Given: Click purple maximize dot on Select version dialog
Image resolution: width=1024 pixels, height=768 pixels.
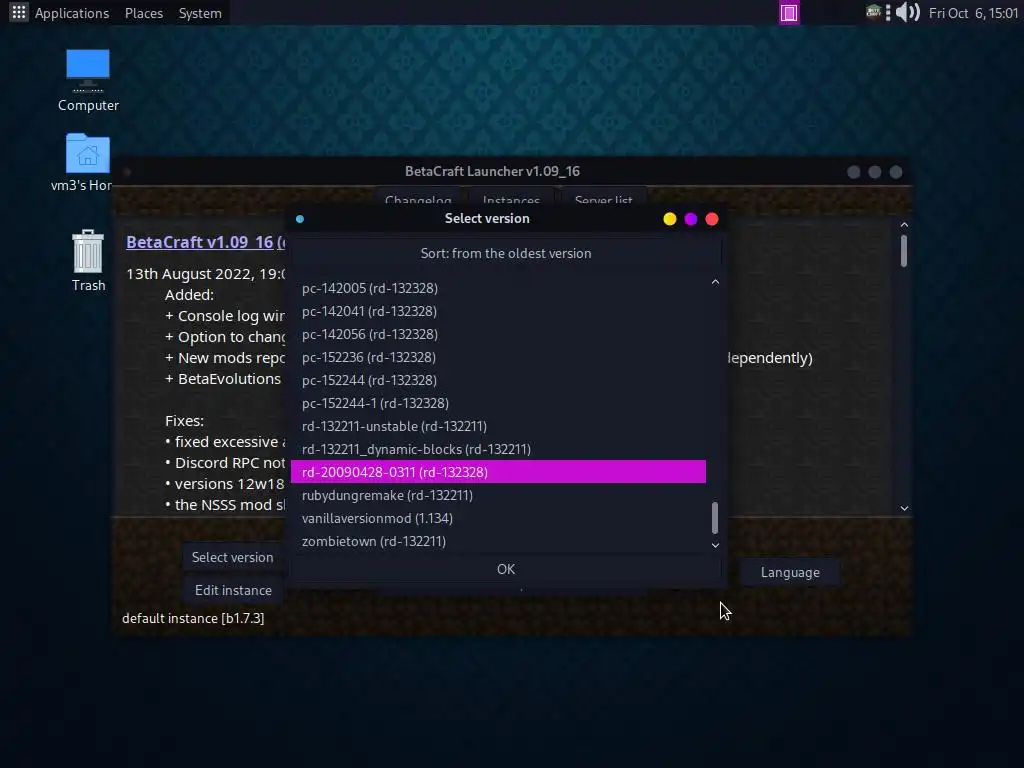Looking at the screenshot, I should coord(691,219).
